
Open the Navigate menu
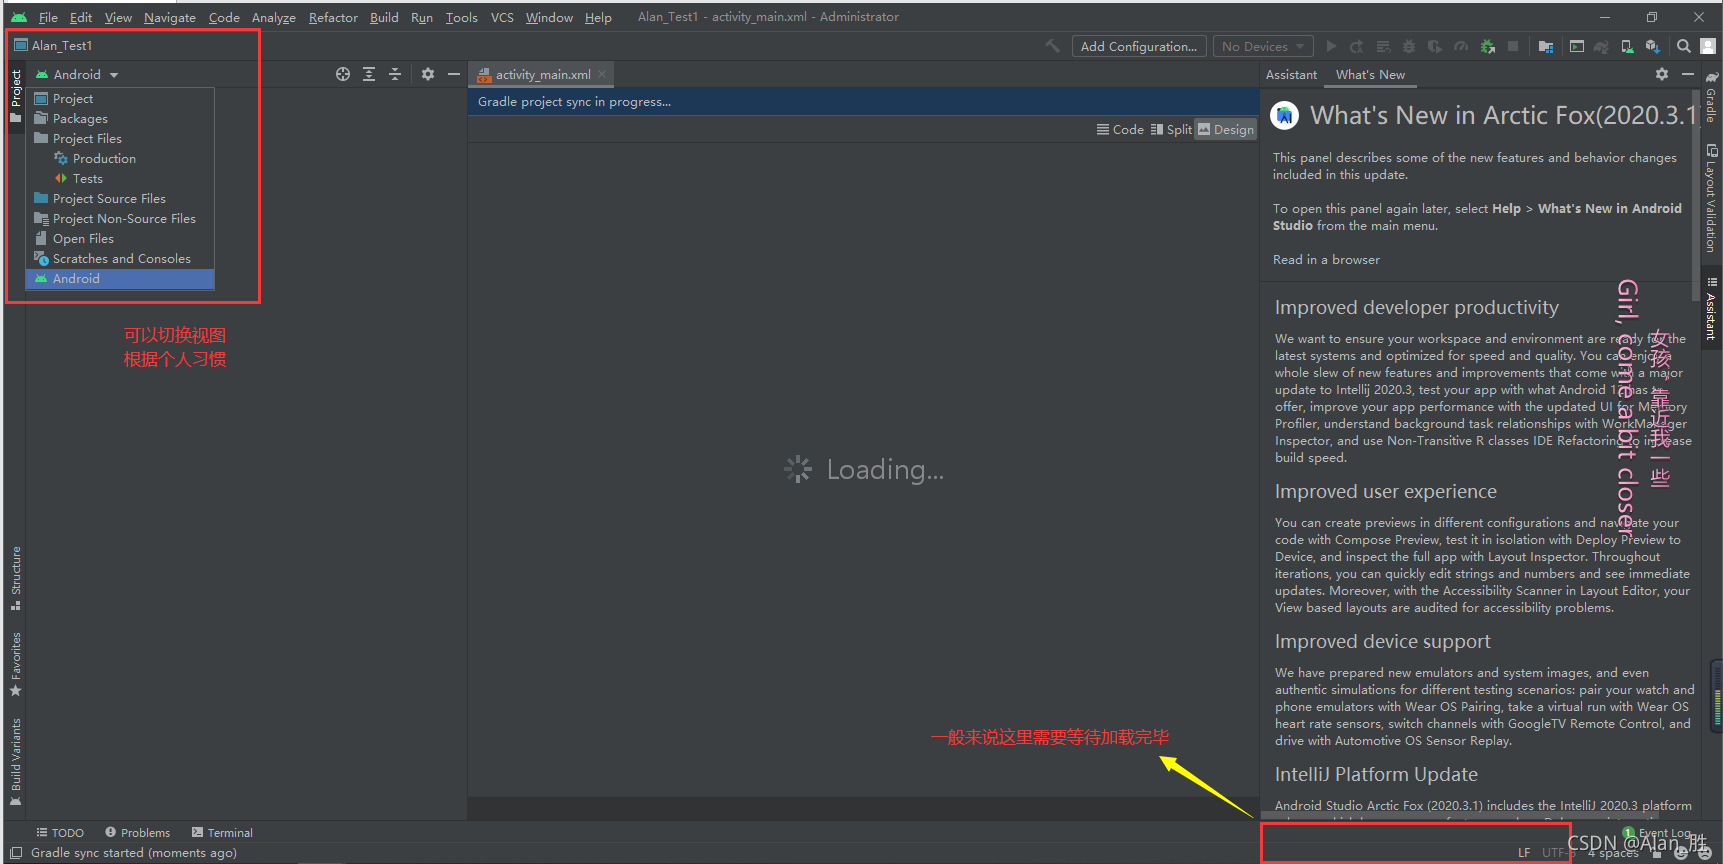click(170, 17)
